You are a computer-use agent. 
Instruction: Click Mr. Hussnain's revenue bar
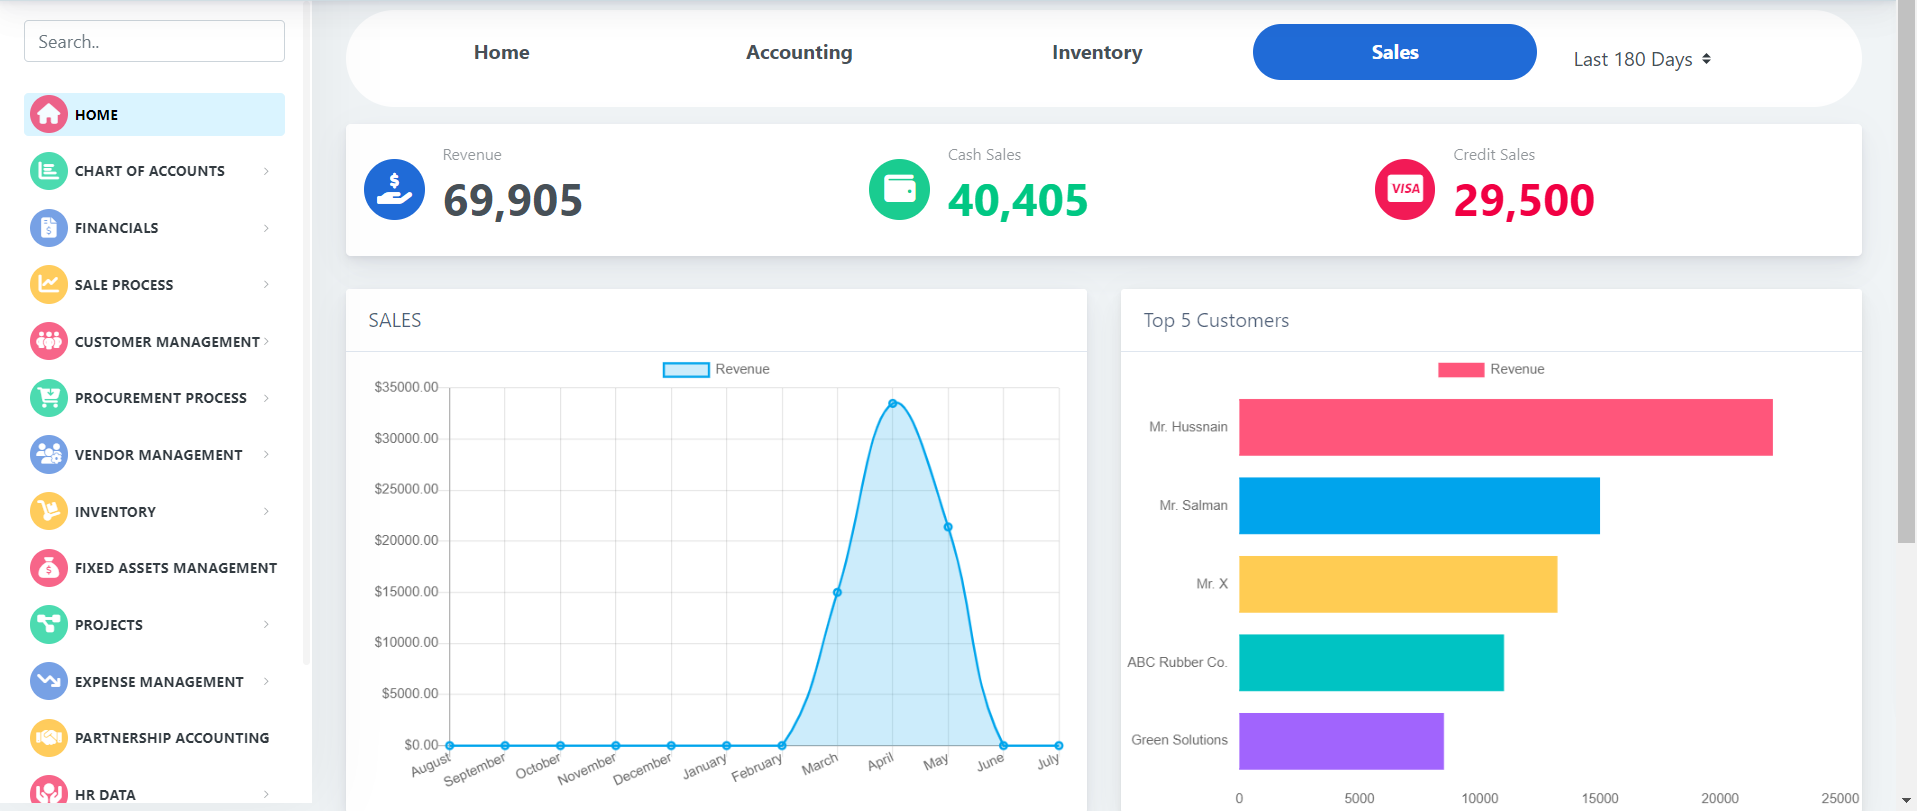[1504, 428]
